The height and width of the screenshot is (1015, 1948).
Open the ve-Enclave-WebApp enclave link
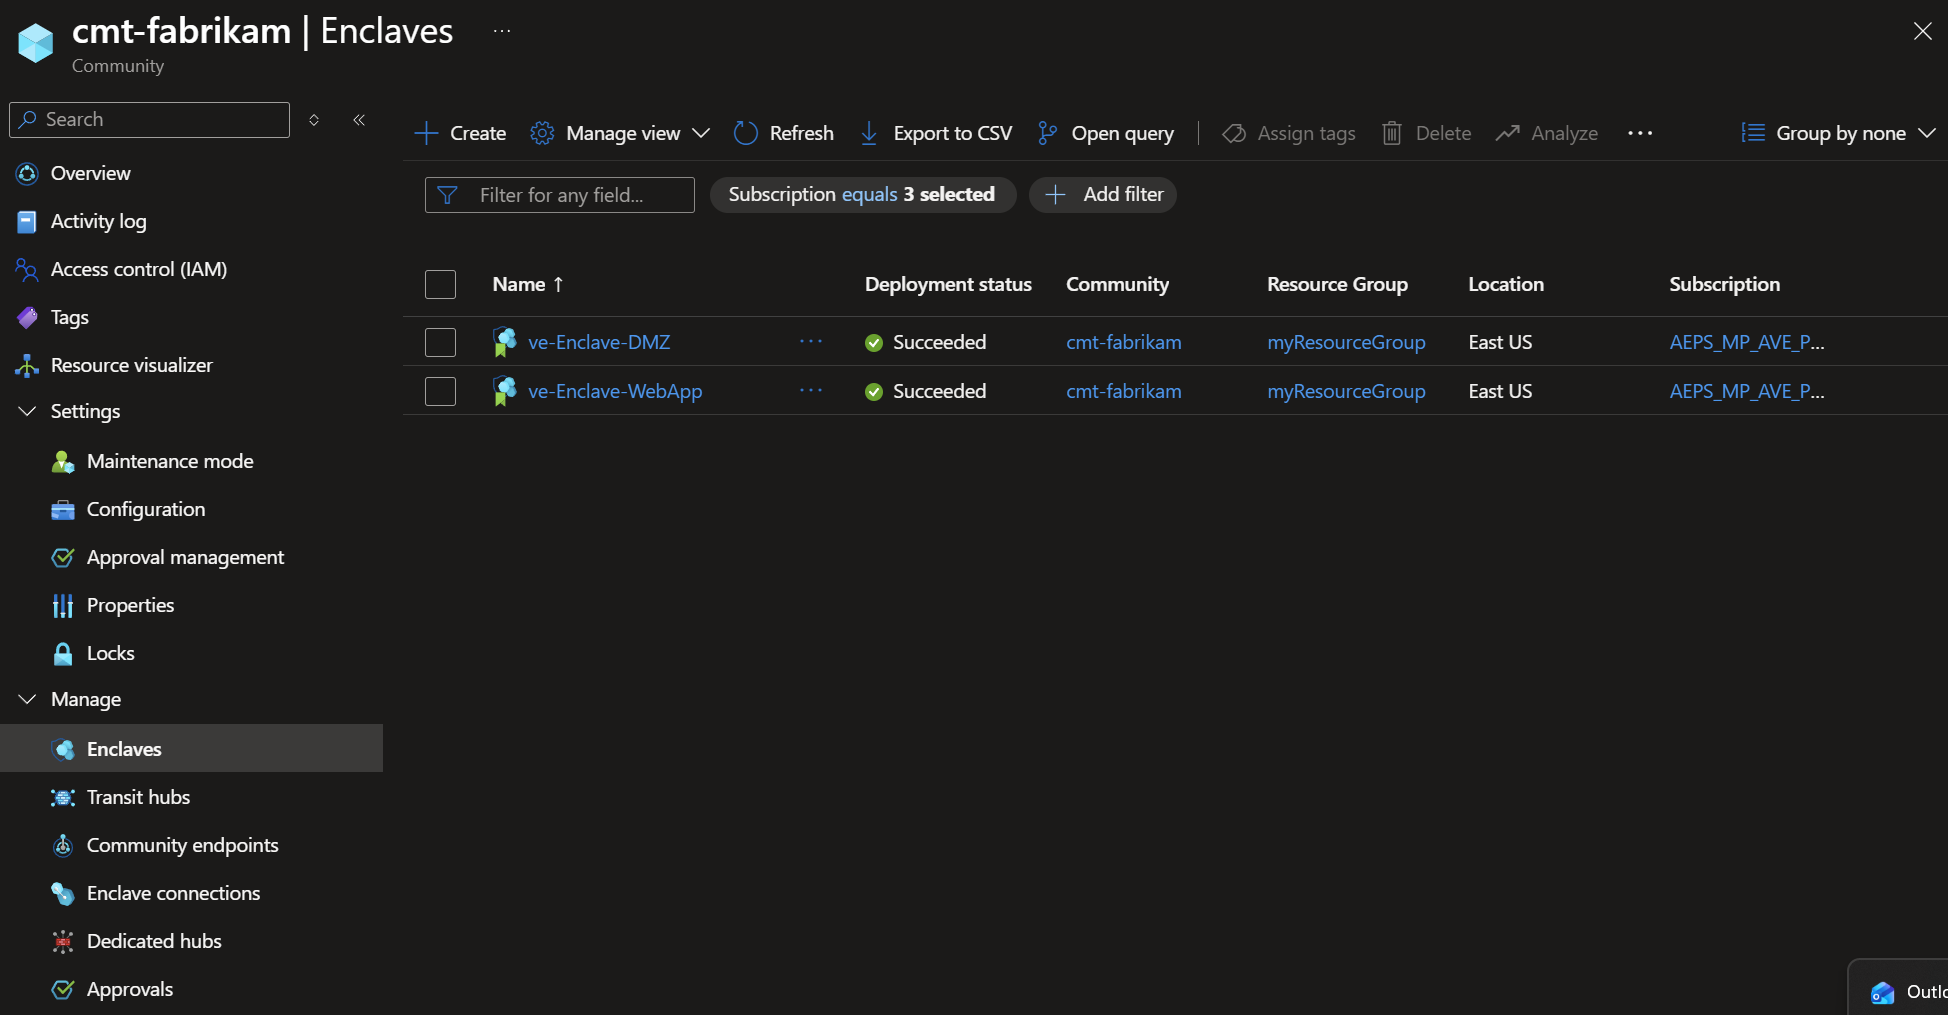[x=615, y=391]
